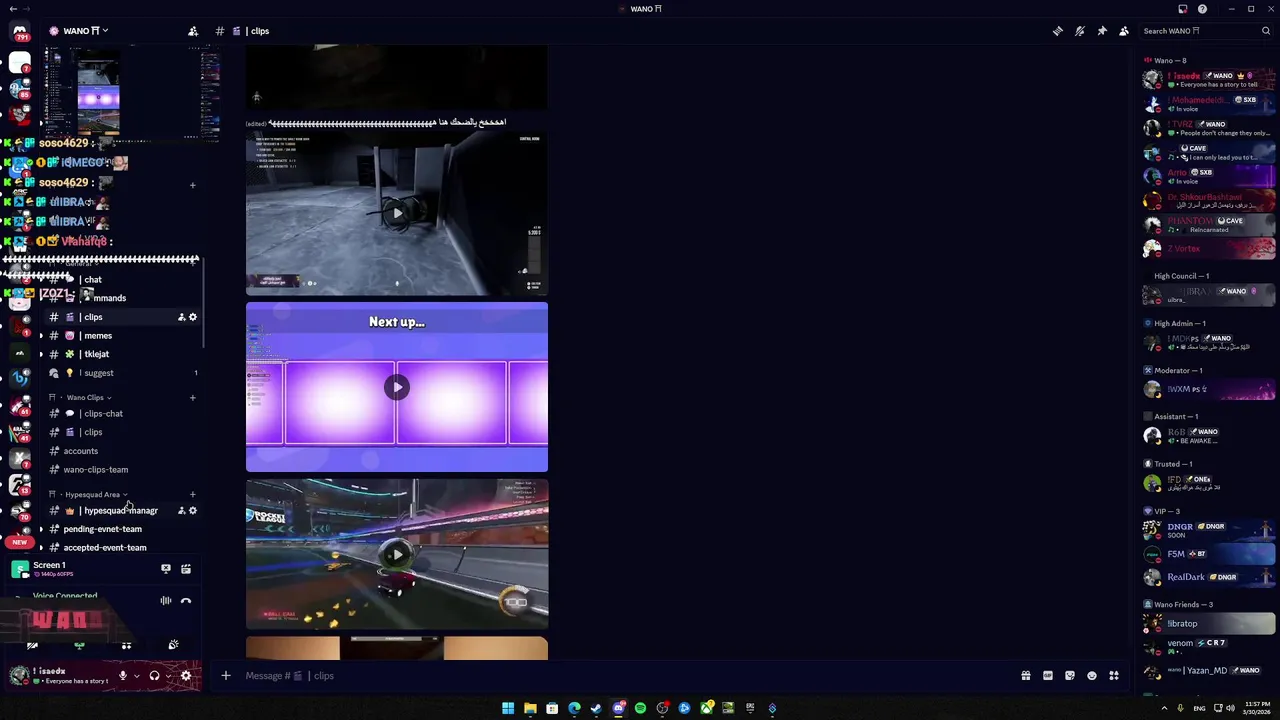1280x720 pixels.
Task: Open settings gear of clips channel
Action: (193, 317)
